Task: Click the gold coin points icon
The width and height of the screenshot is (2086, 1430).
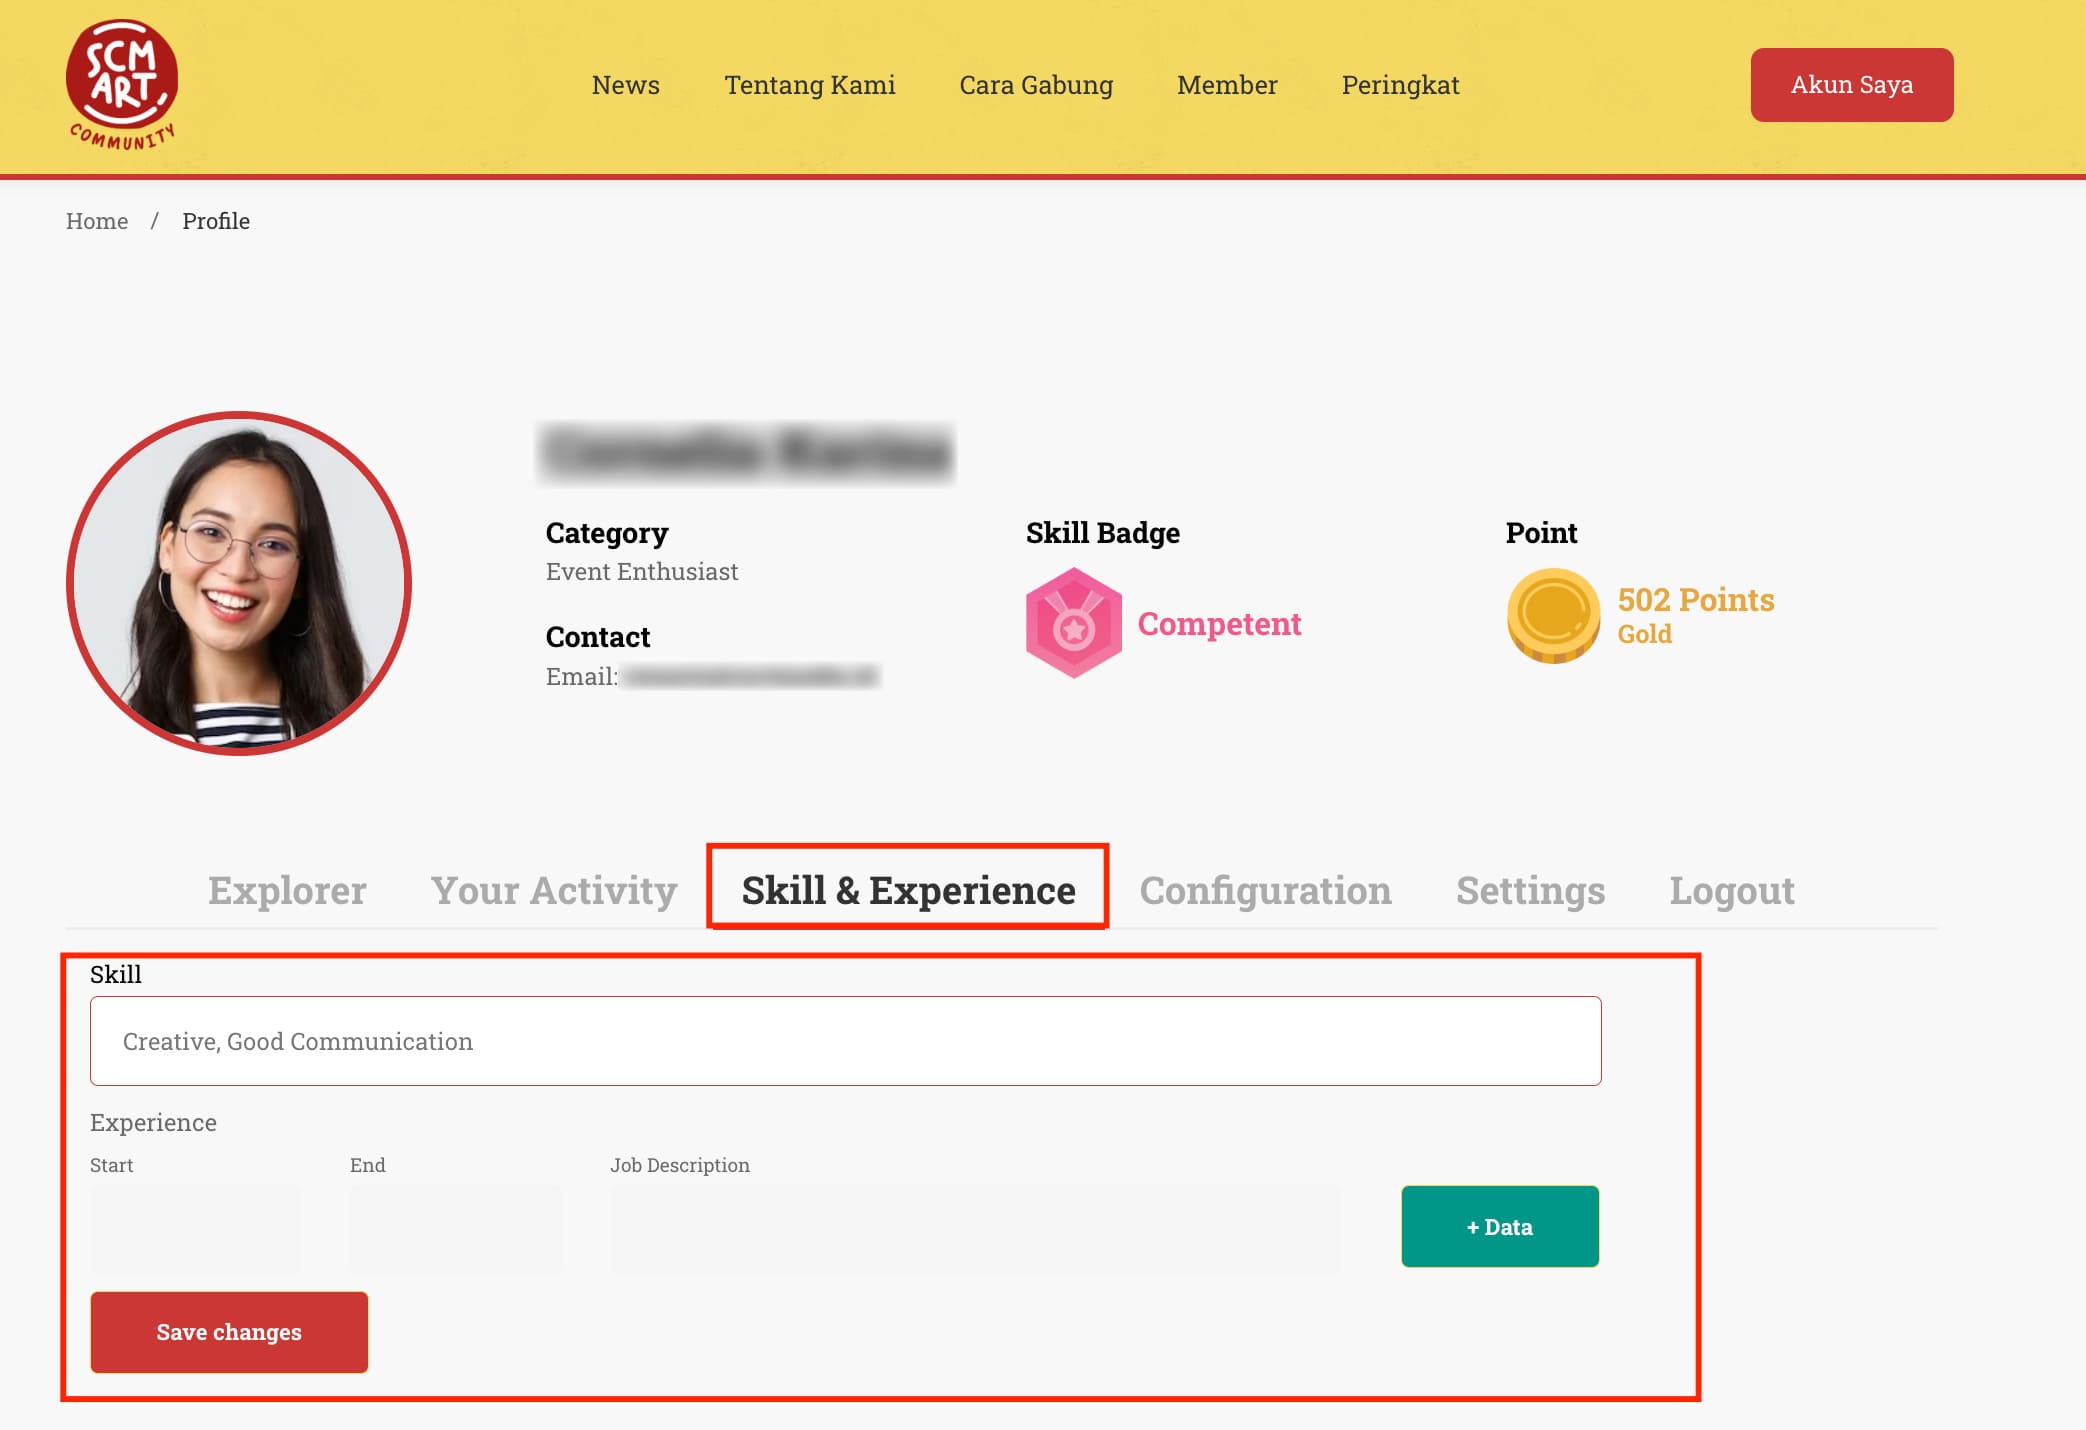Action: coord(1553,615)
